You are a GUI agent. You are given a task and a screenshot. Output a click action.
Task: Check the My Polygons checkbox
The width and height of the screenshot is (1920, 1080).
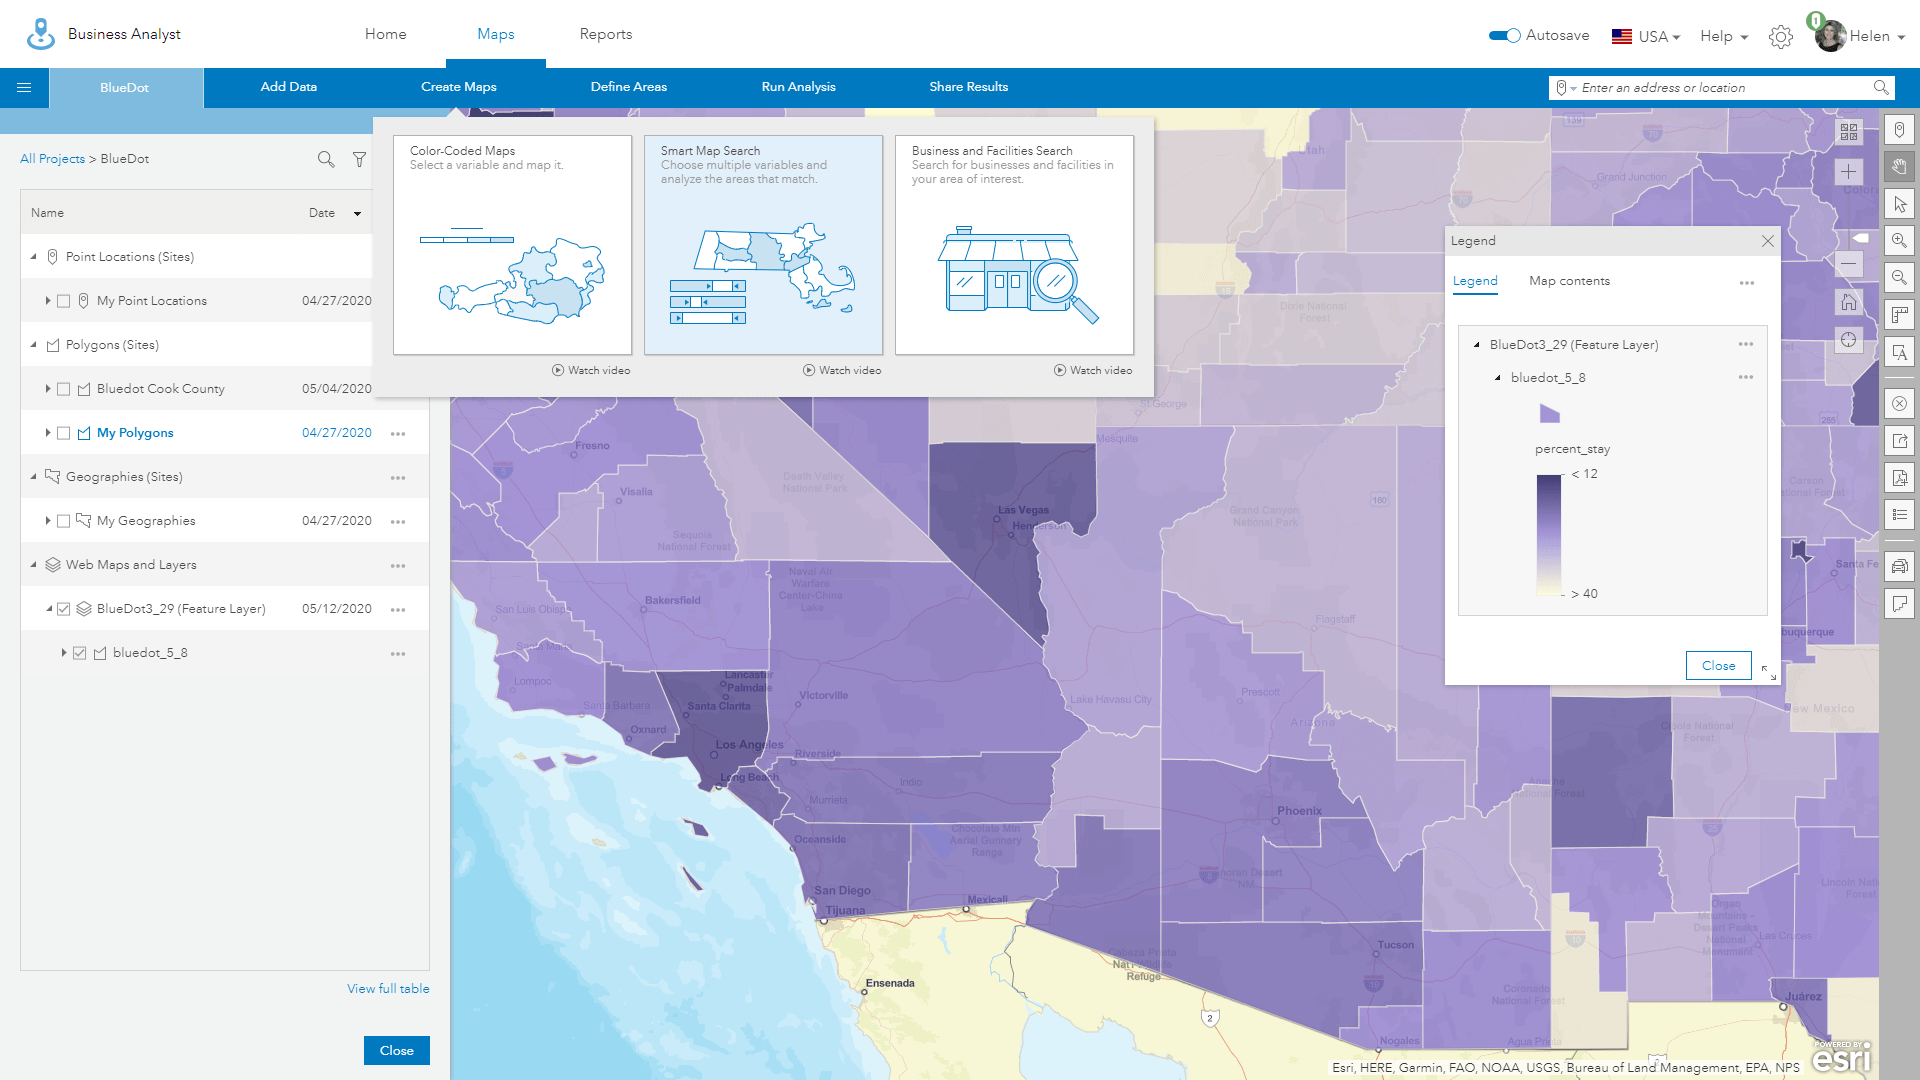point(64,433)
